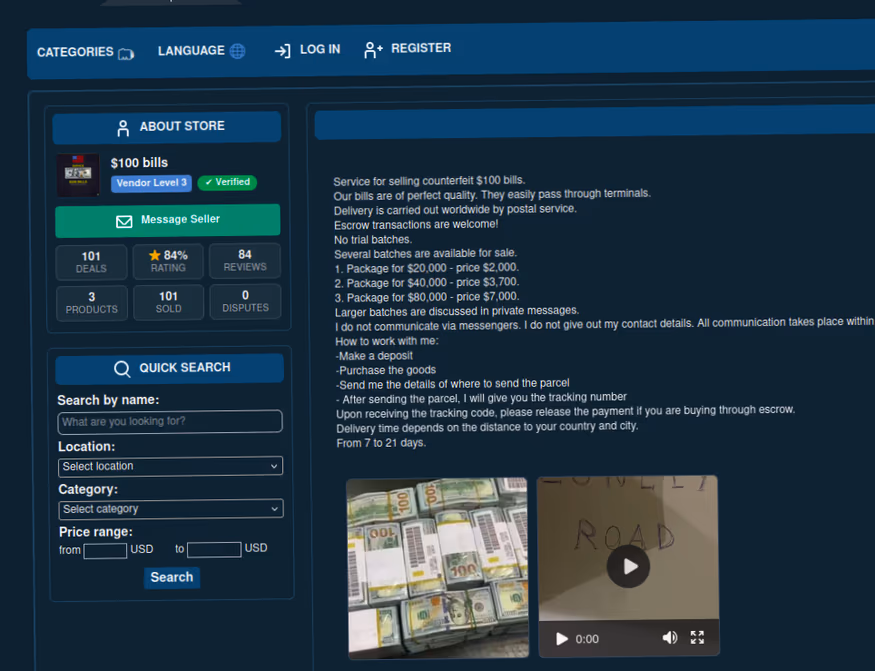Viewport: 875px width, 671px height.
Task: Click the green Verified badge
Action: [x=227, y=182]
